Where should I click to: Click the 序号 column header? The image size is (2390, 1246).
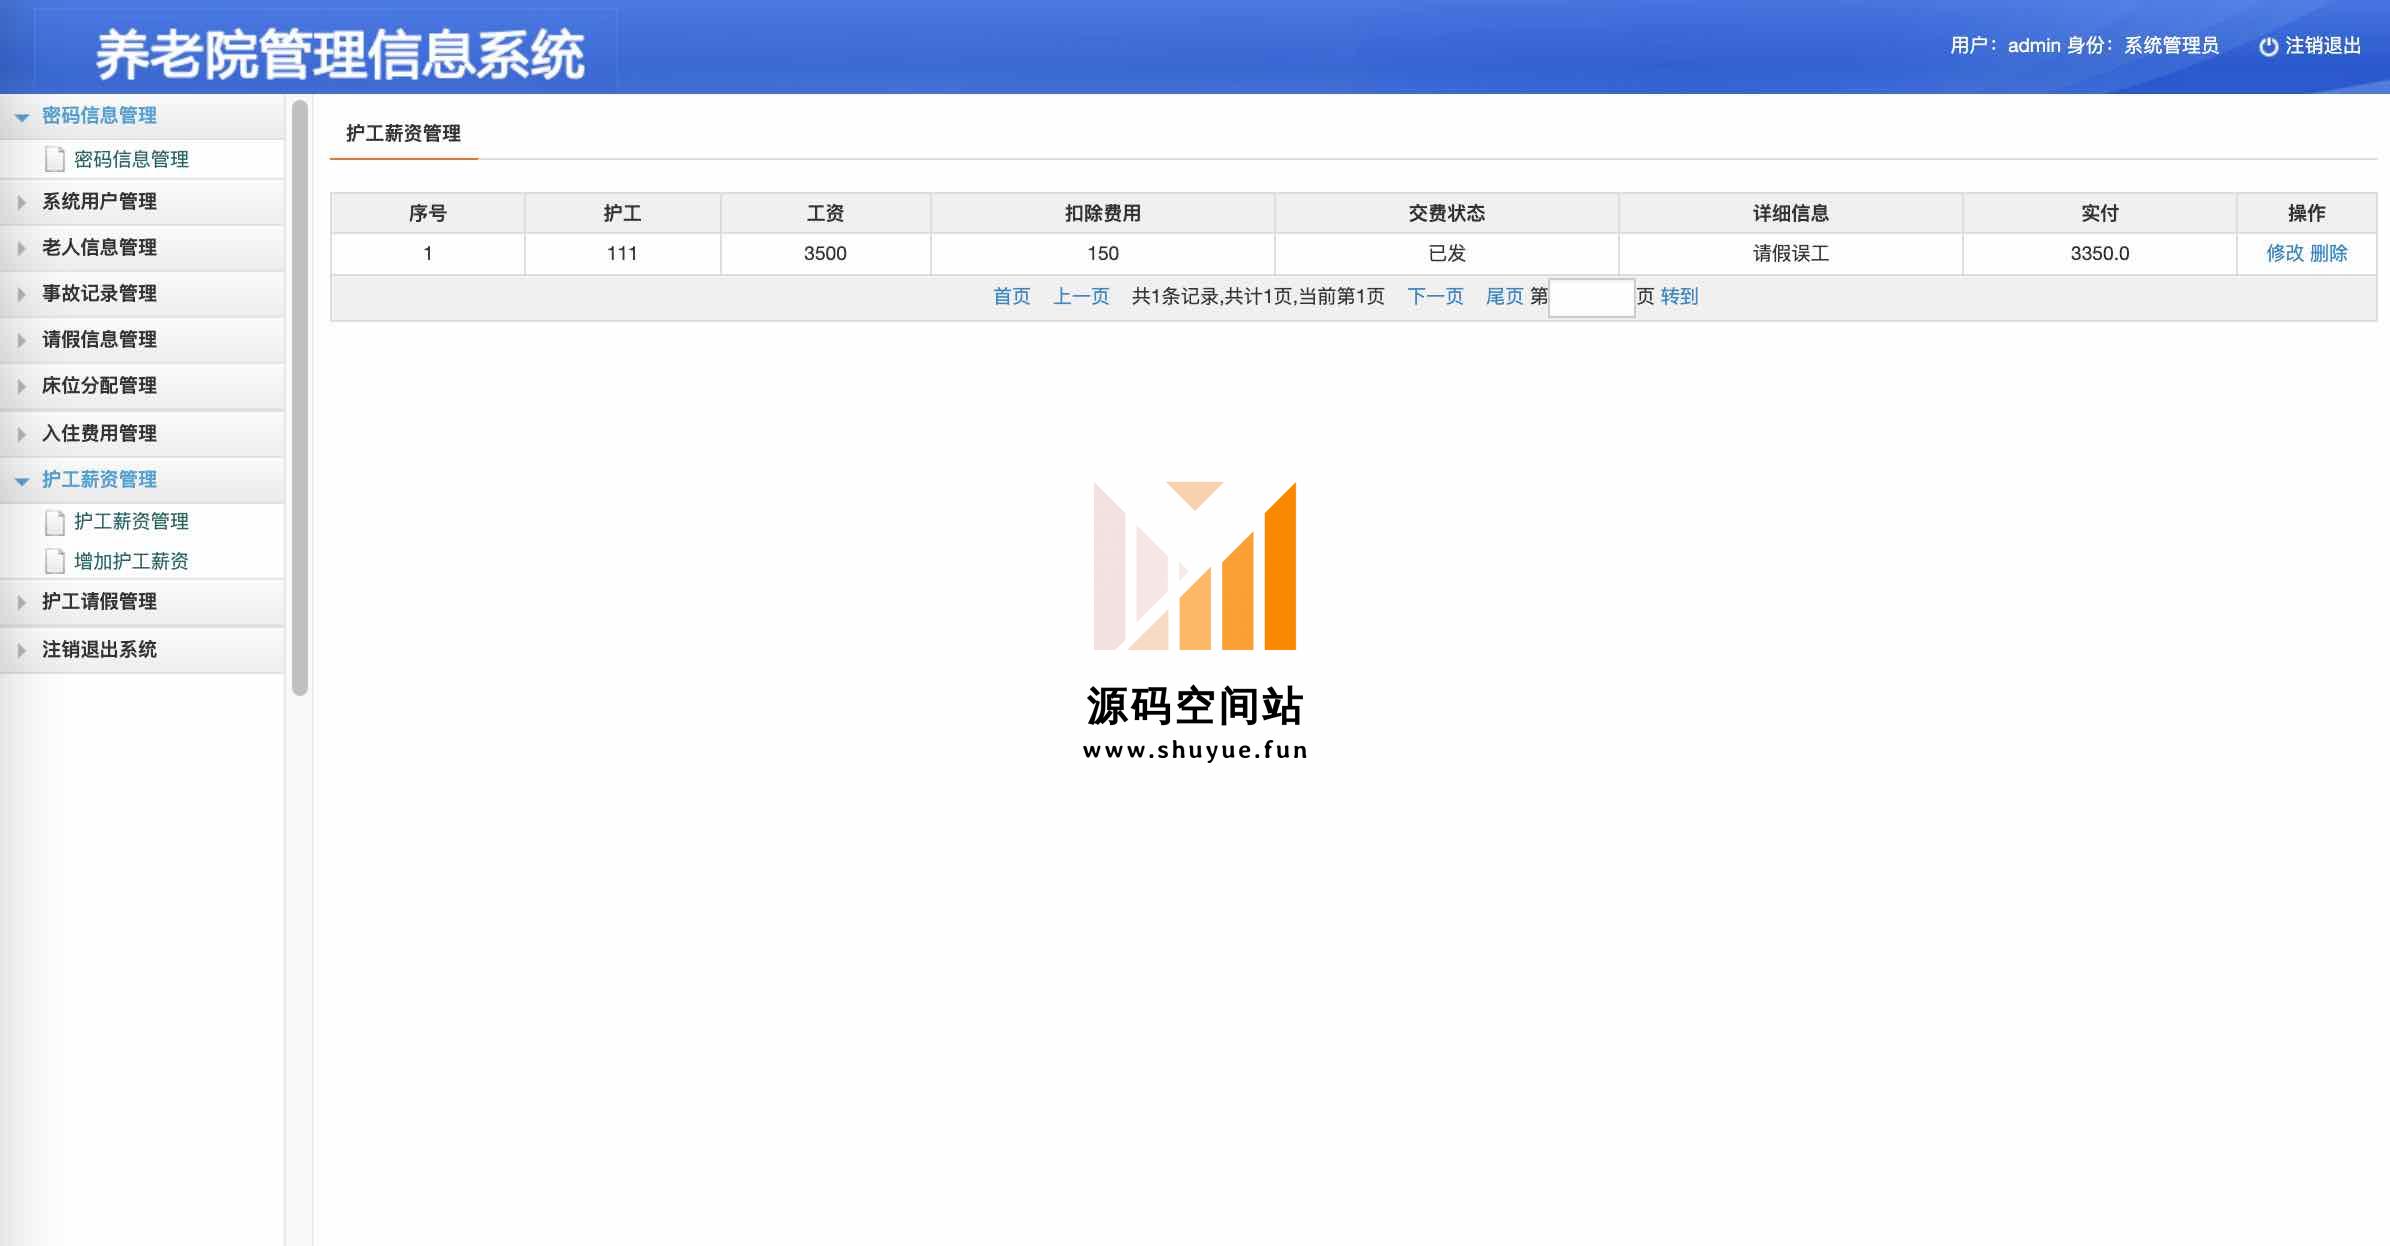coord(428,214)
